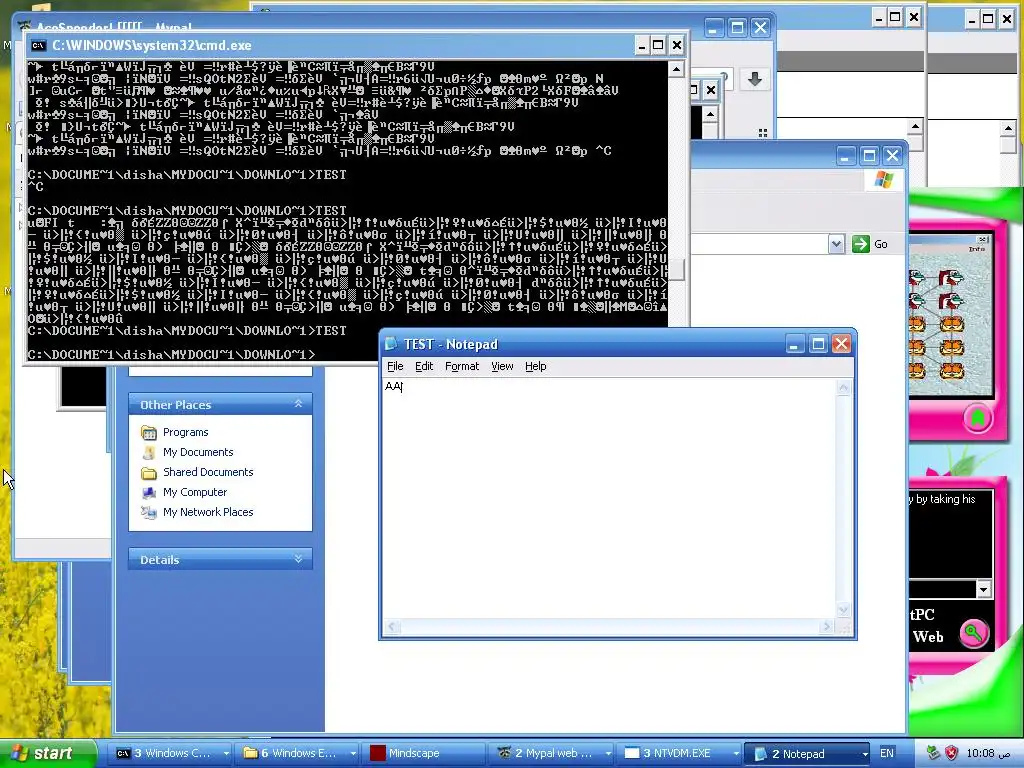Expand the NTVDM.EXE taskbar group
This screenshot has width=1024, height=768.
coord(735,754)
